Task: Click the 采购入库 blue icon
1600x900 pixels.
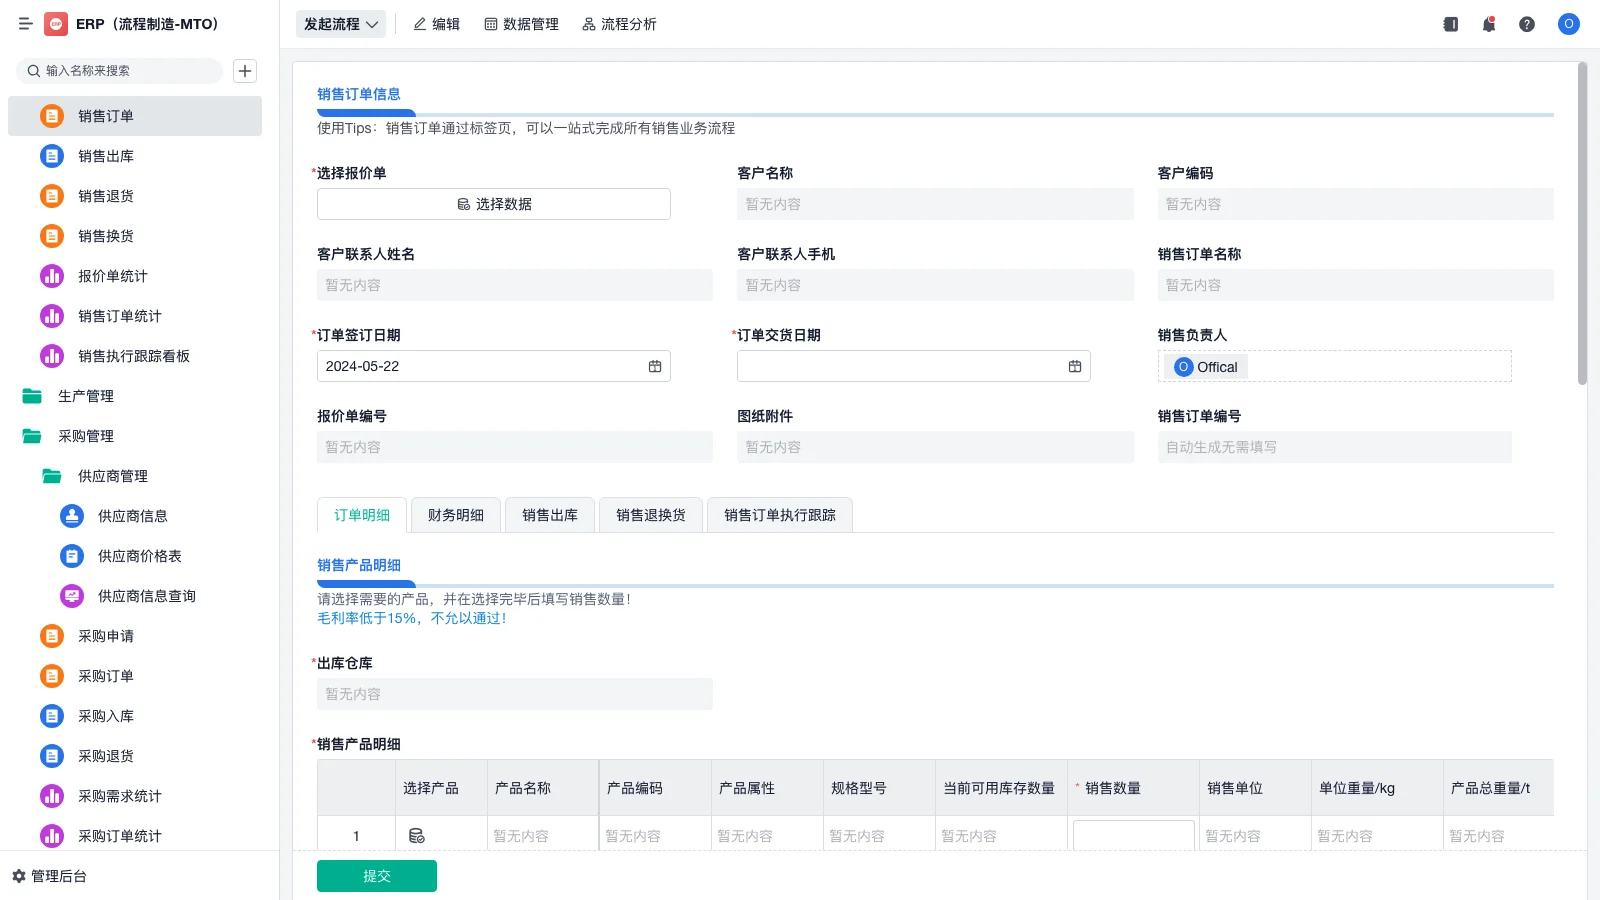Action: [52, 716]
